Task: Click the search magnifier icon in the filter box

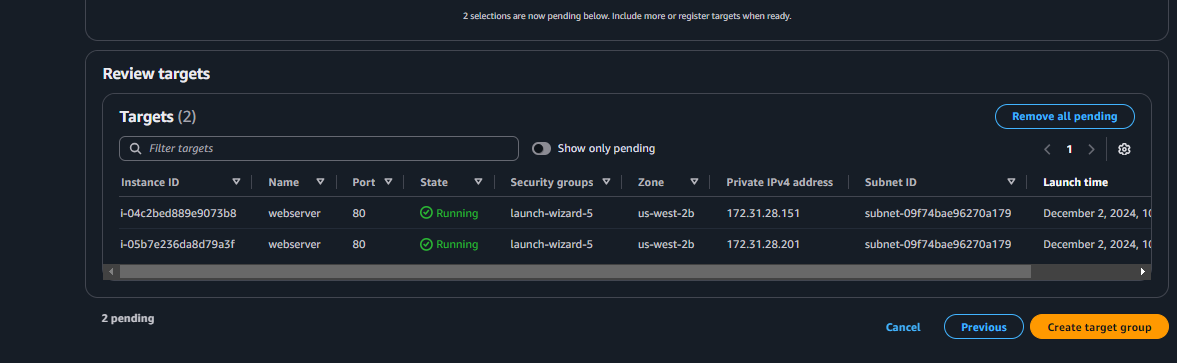Action: pos(136,148)
